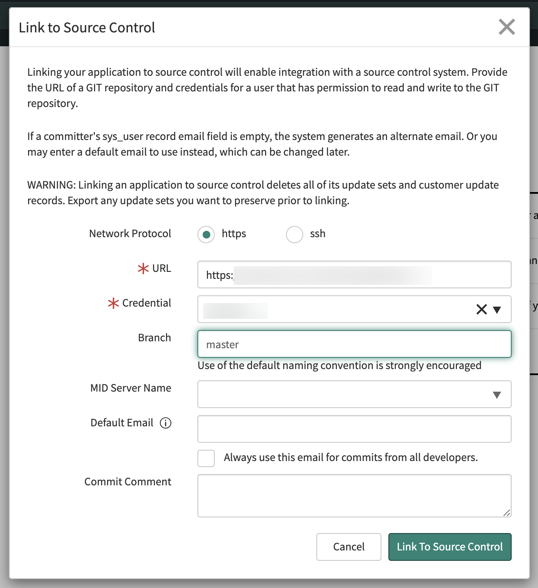Cancel the source control linking
The height and width of the screenshot is (588, 538).
click(x=349, y=547)
